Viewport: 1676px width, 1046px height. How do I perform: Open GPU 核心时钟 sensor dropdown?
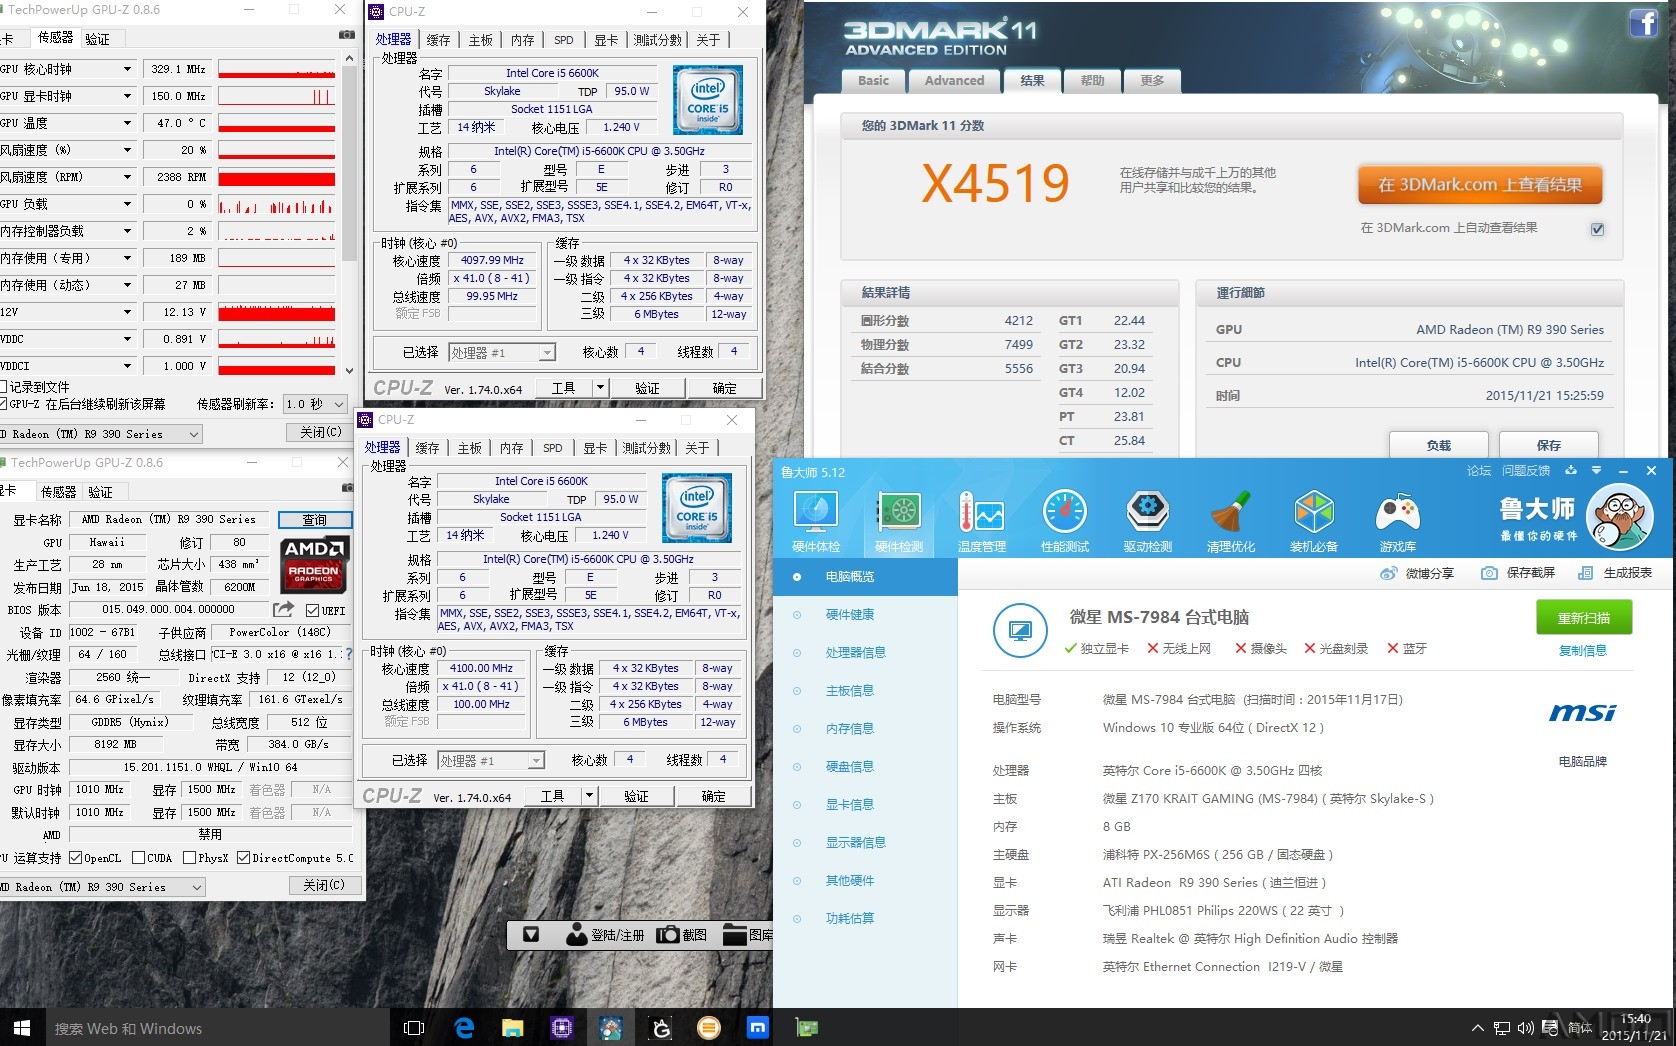click(x=127, y=69)
